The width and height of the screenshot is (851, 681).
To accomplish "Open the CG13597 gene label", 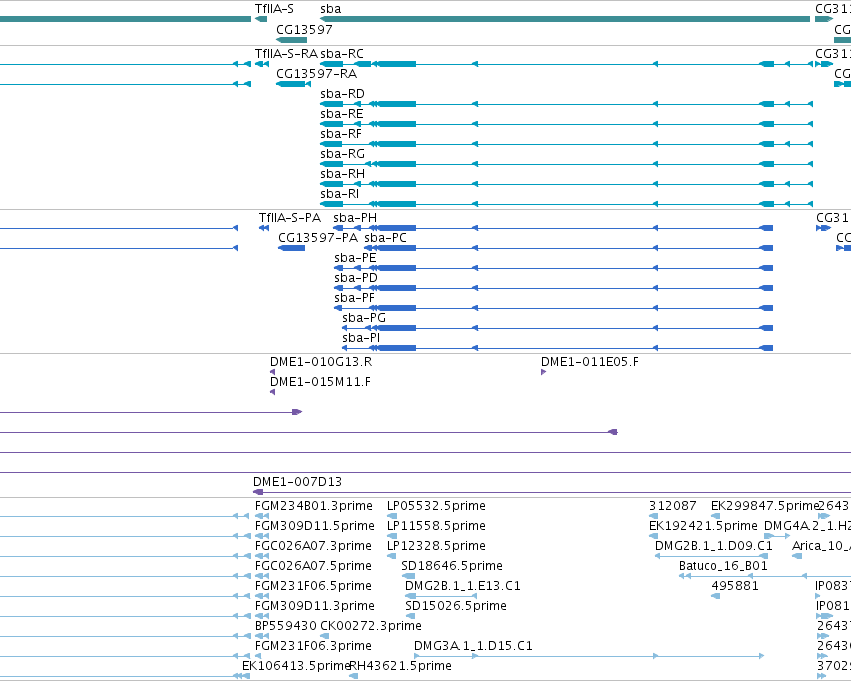I will [304, 29].
